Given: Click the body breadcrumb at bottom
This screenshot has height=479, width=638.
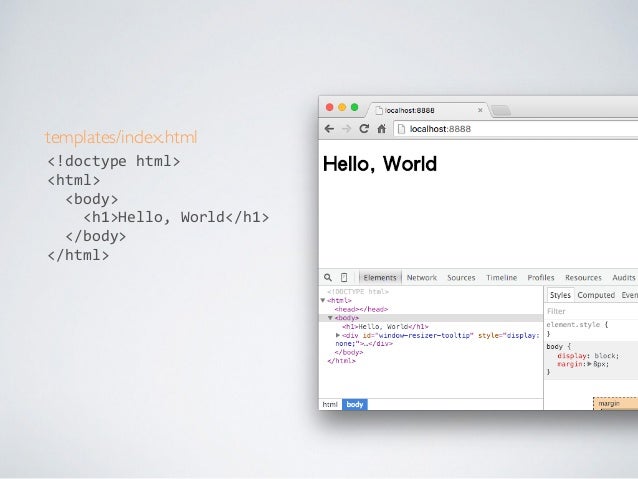Looking at the screenshot, I should tap(355, 405).
